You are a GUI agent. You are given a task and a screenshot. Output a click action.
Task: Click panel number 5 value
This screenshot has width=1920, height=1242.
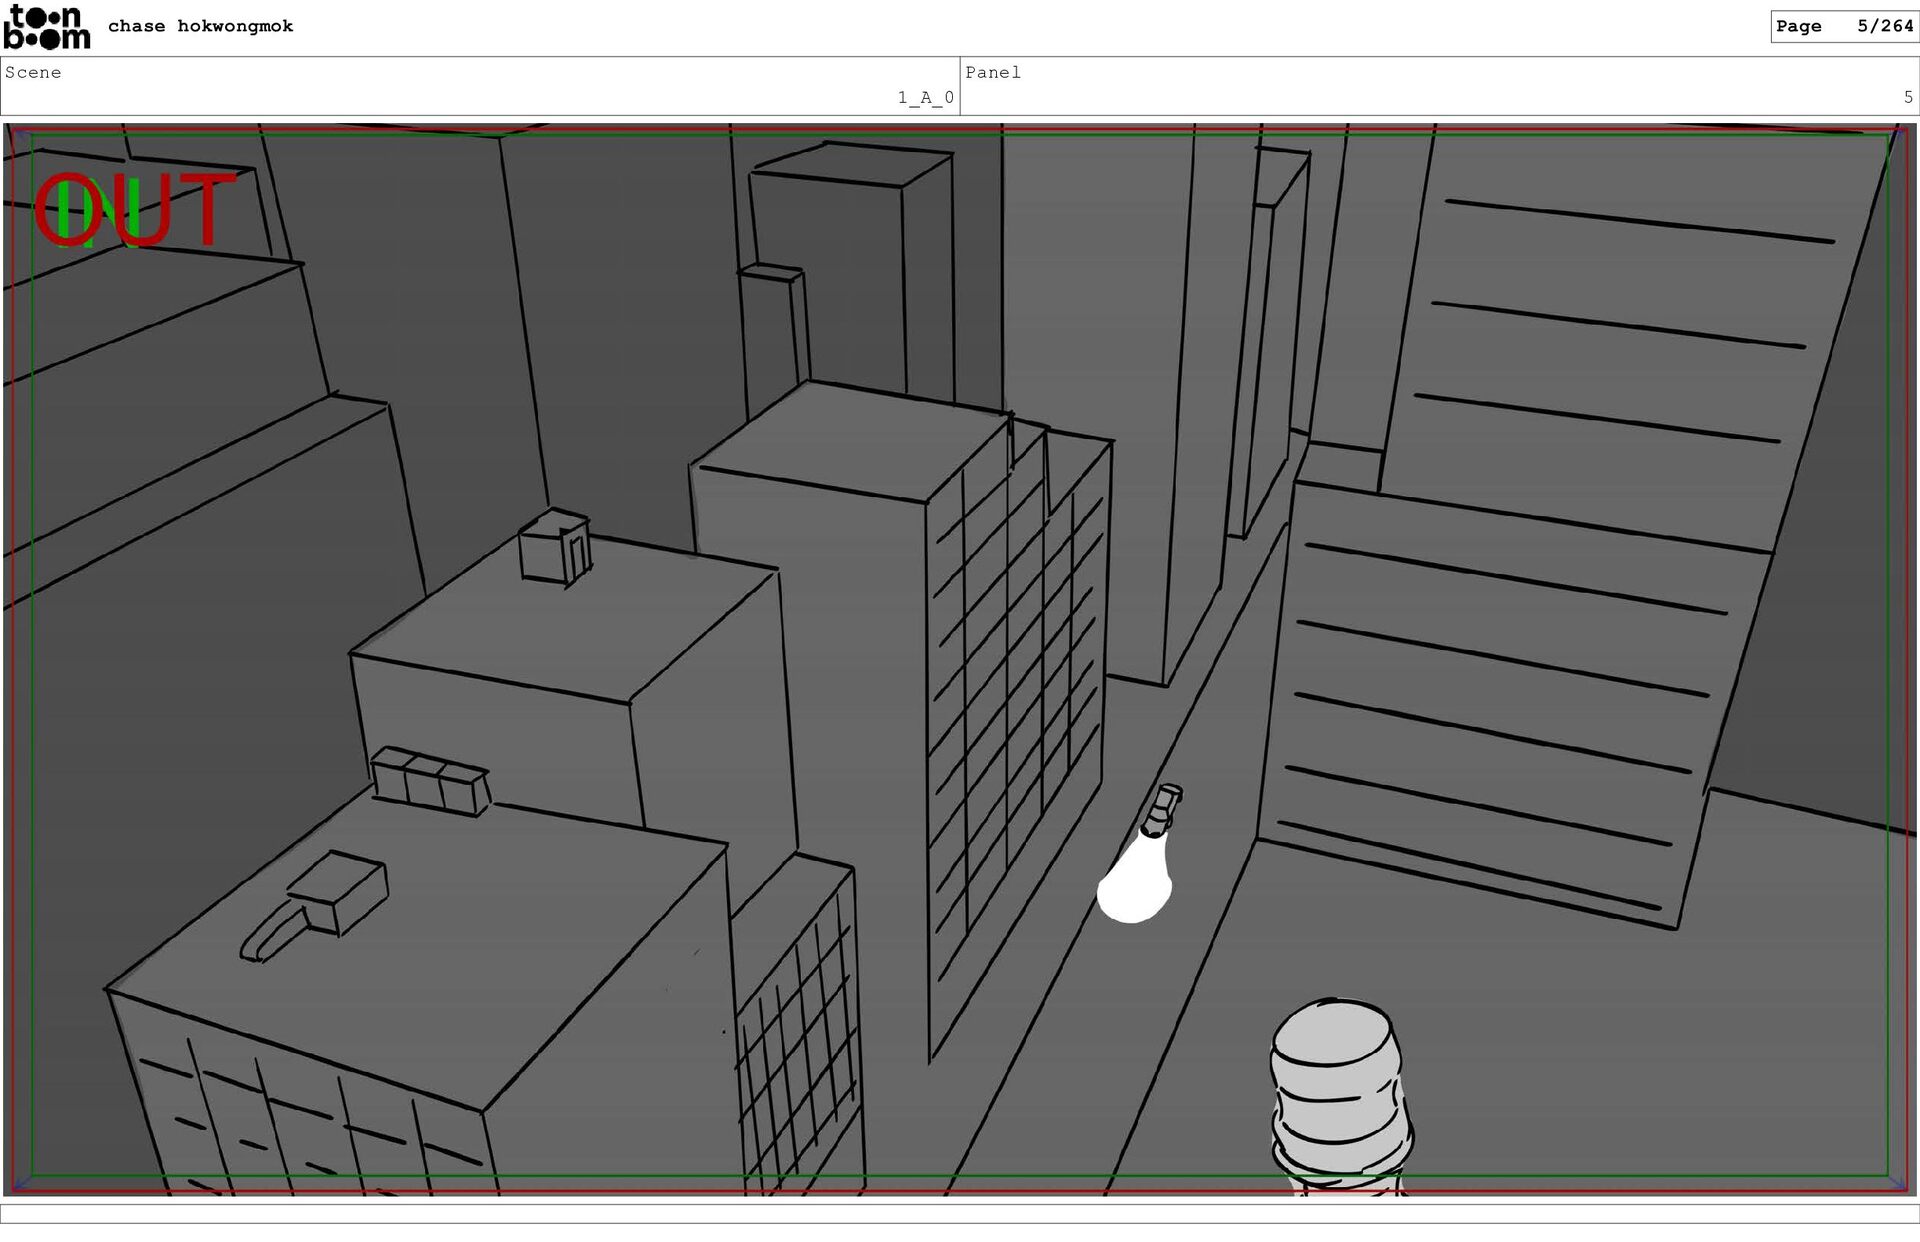(x=1907, y=97)
